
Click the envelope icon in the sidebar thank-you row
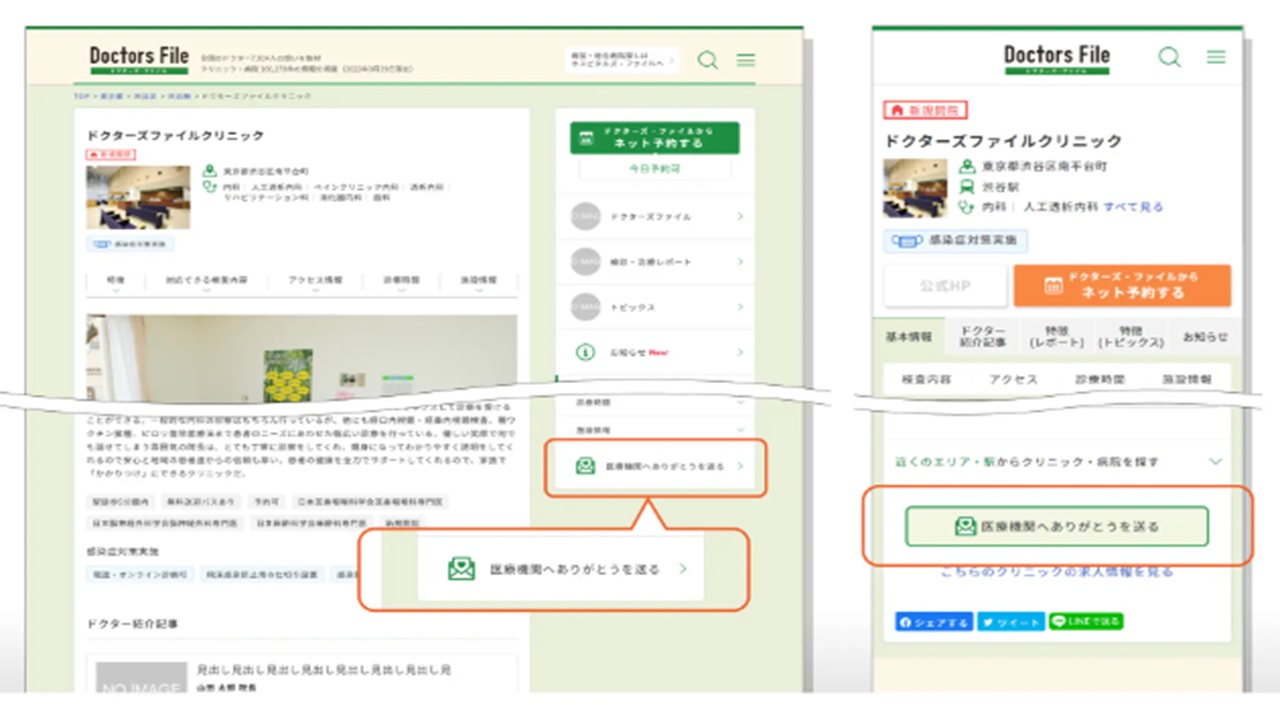point(586,466)
